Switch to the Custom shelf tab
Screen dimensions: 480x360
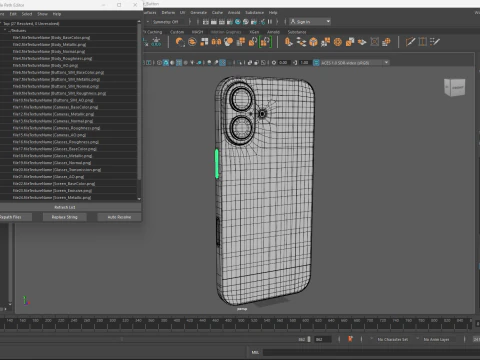click(x=177, y=32)
